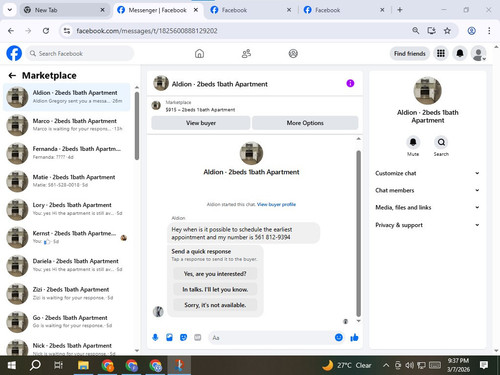Image resolution: width=500 pixels, height=375 pixels.
Task: Go back from Marketplace chats arrow
Action: coord(12,76)
